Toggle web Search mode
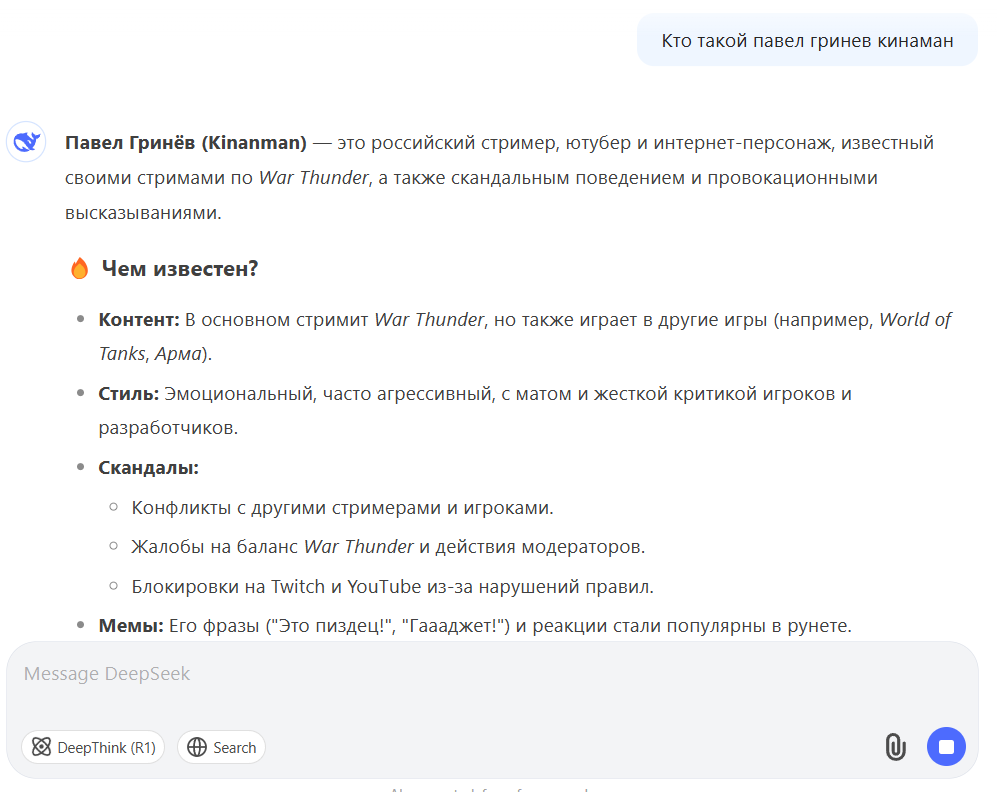 pos(221,747)
